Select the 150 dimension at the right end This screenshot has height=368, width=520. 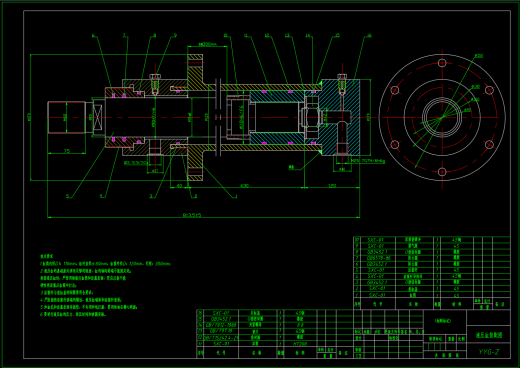(x=332, y=185)
